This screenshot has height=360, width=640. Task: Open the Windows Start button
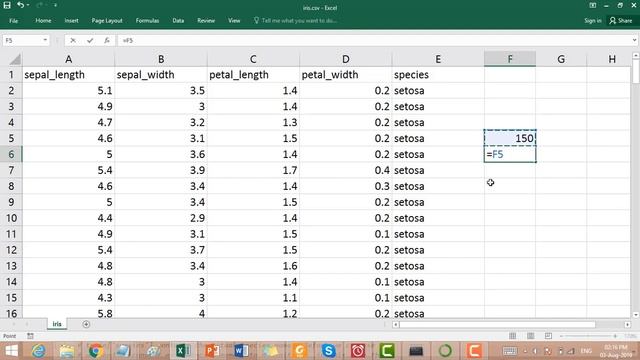(x=11, y=351)
